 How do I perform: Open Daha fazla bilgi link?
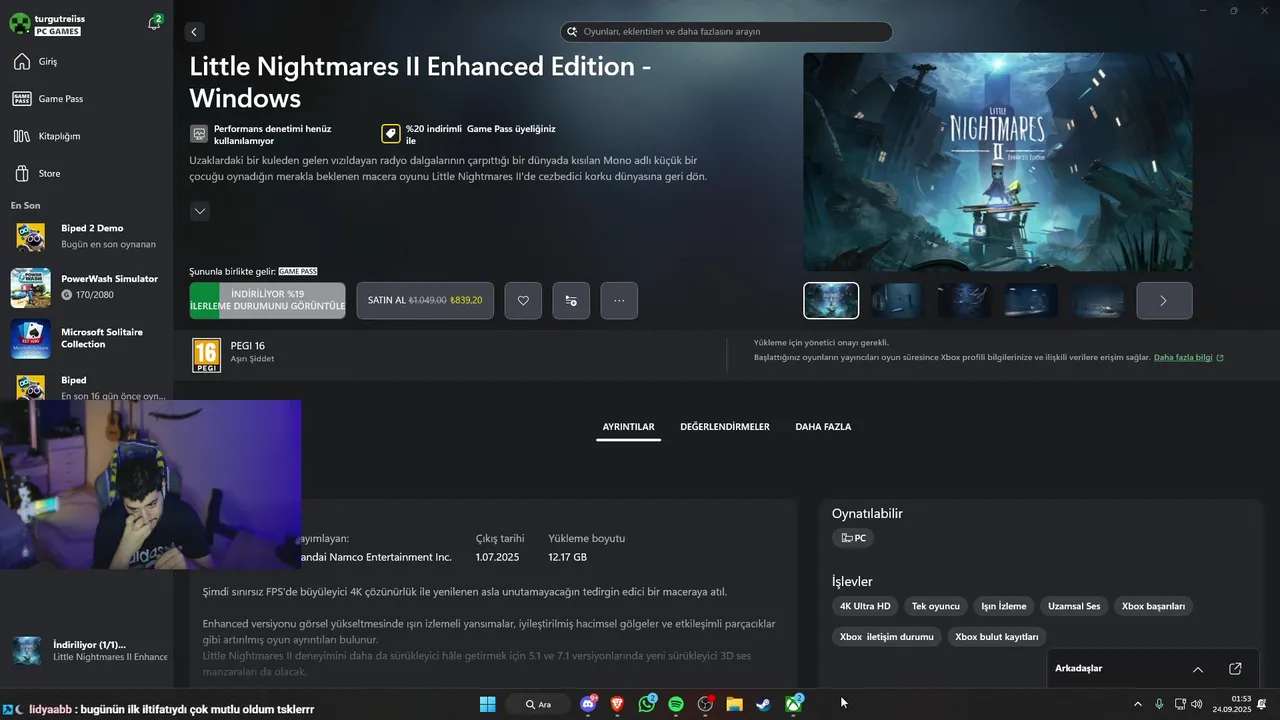pos(1188,357)
